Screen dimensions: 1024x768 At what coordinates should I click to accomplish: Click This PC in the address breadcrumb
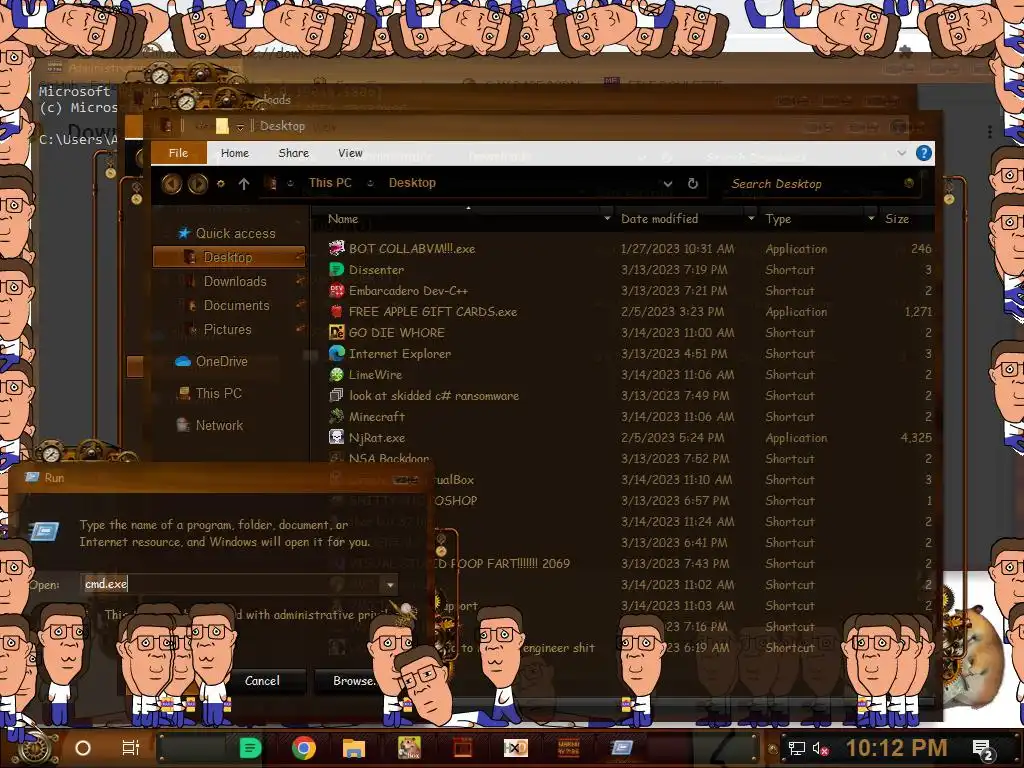click(330, 183)
